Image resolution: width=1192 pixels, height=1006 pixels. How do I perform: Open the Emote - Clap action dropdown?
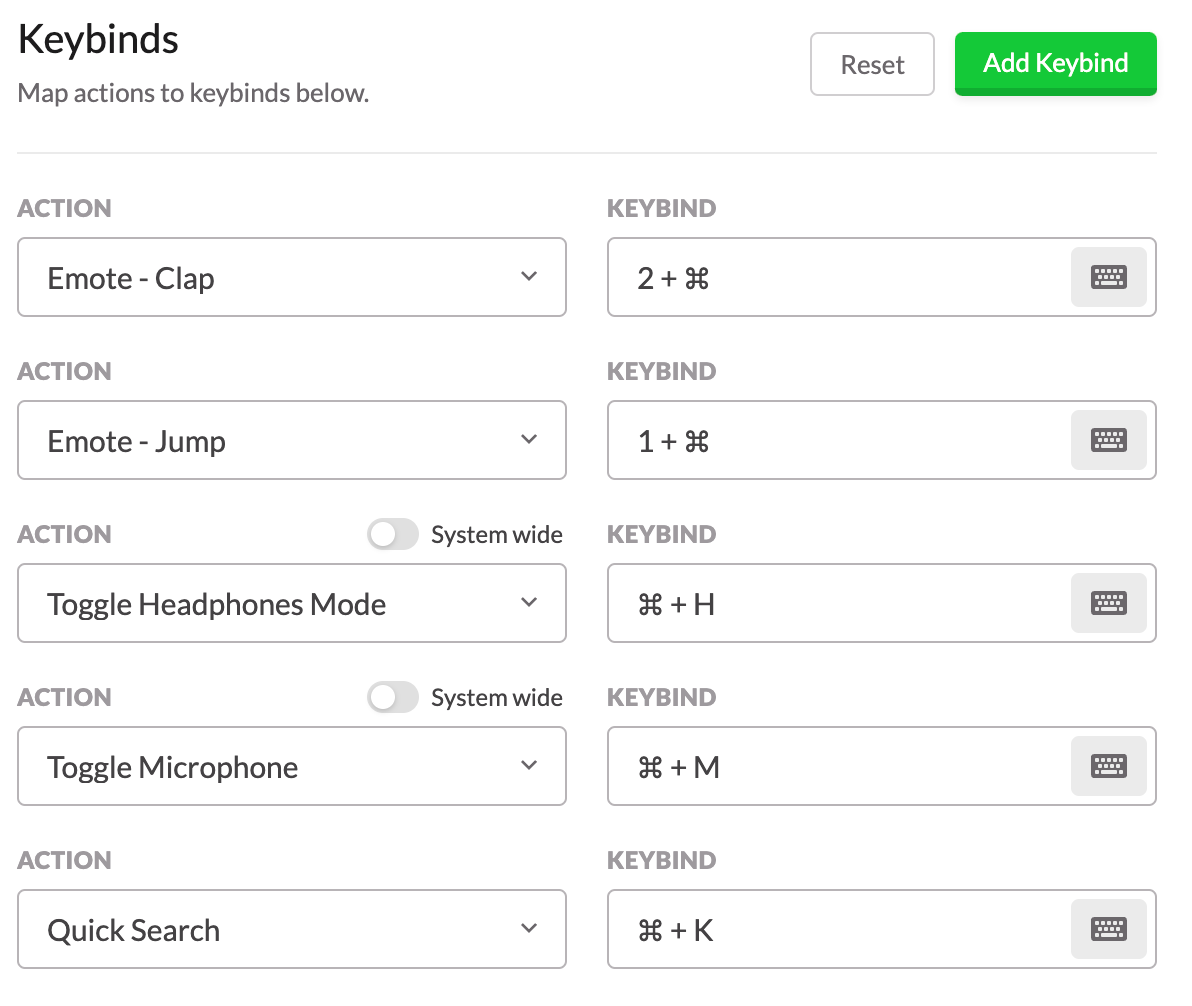292,277
